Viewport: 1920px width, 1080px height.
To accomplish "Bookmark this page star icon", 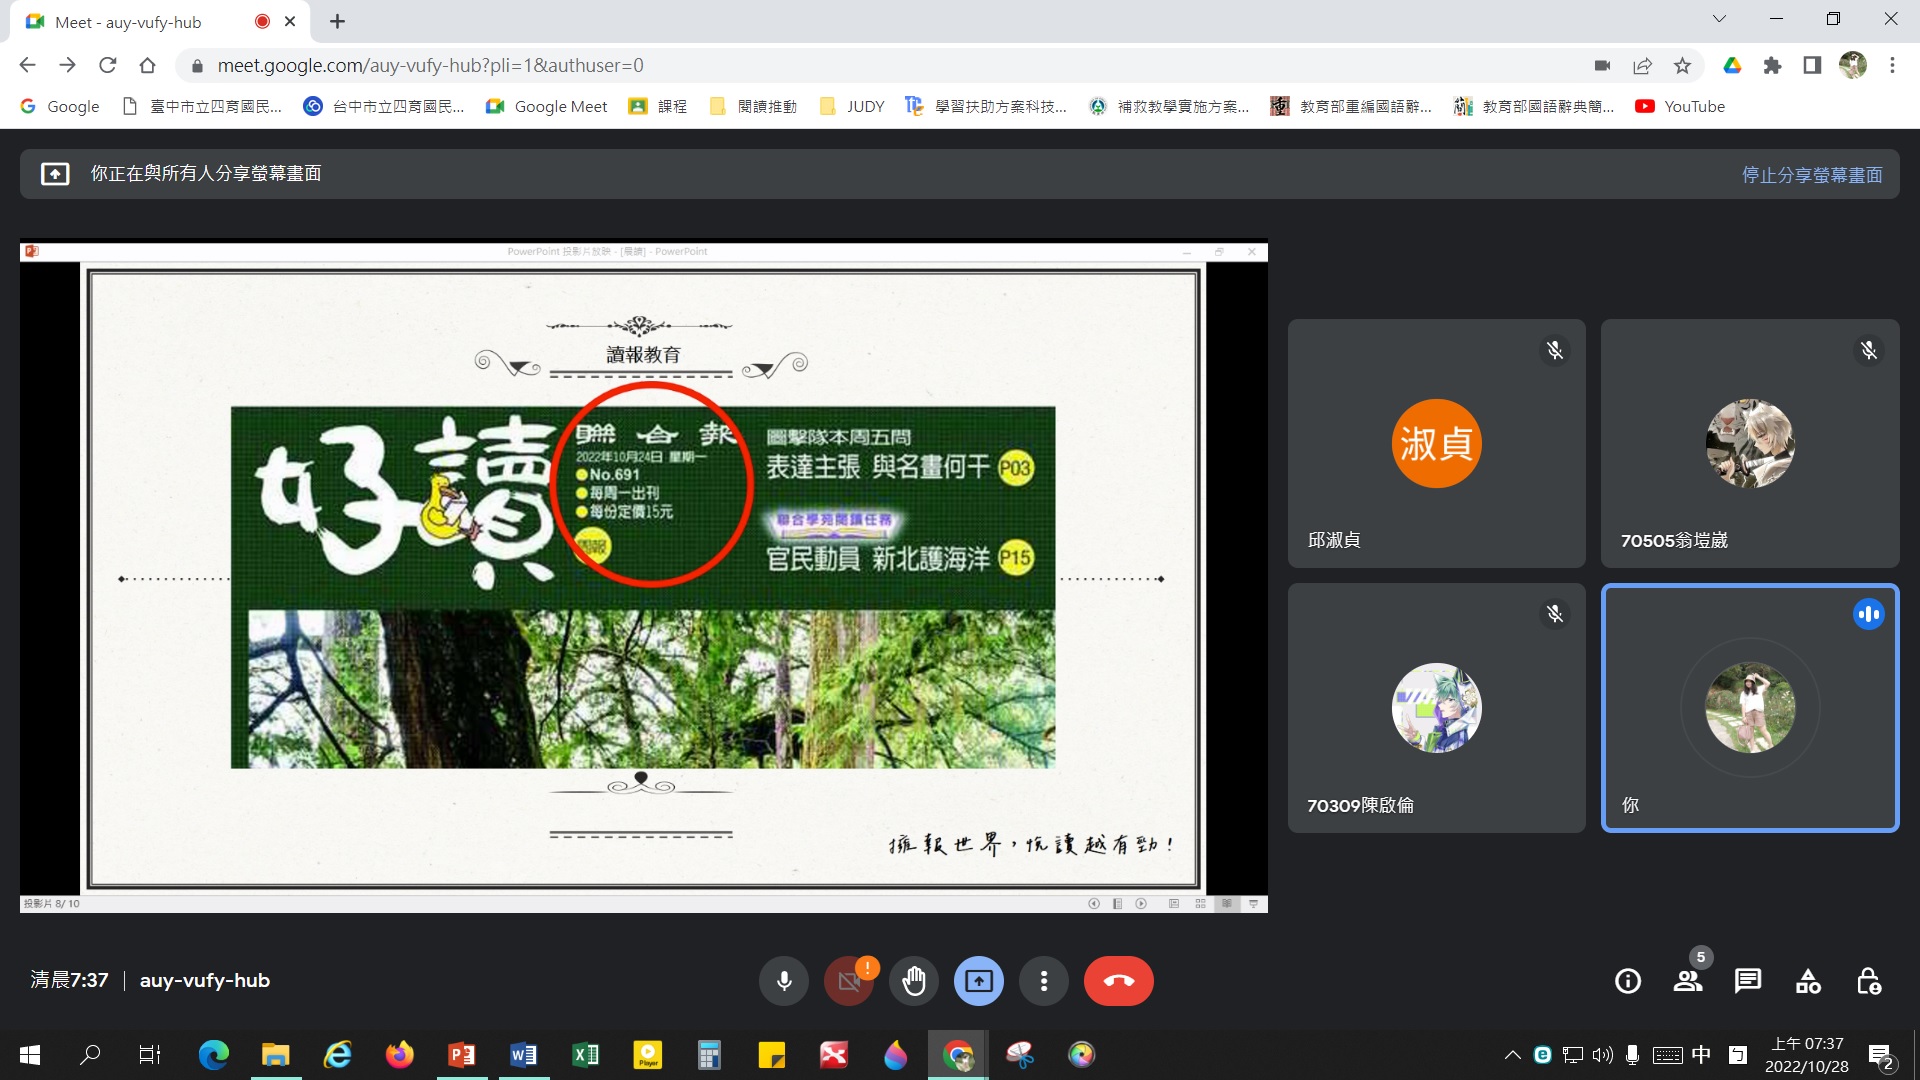I will [x=1682, y=66].
